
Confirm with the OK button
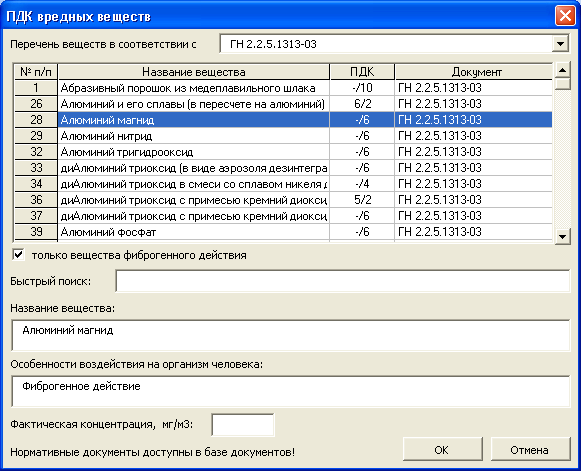click(442, 450)
